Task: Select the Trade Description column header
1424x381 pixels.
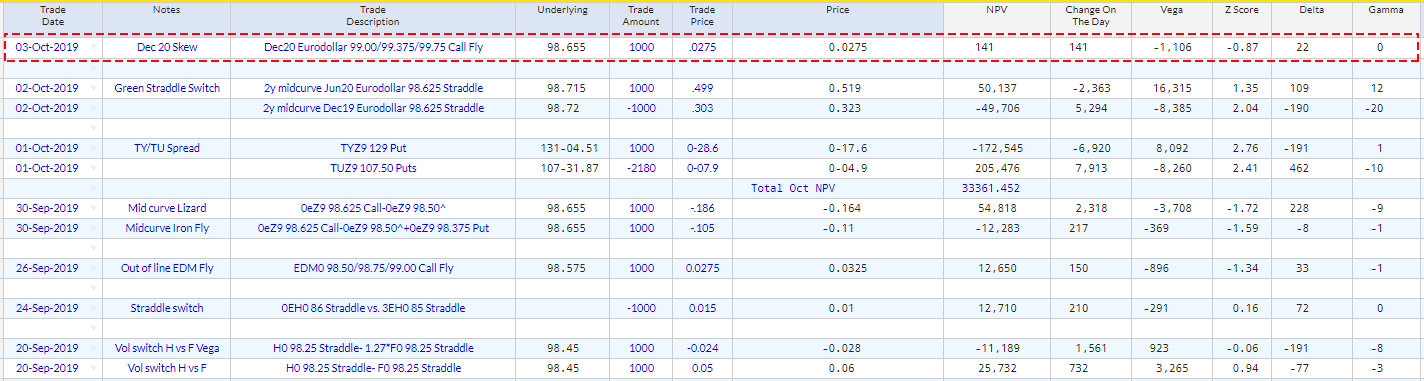Action: [373, 15]
